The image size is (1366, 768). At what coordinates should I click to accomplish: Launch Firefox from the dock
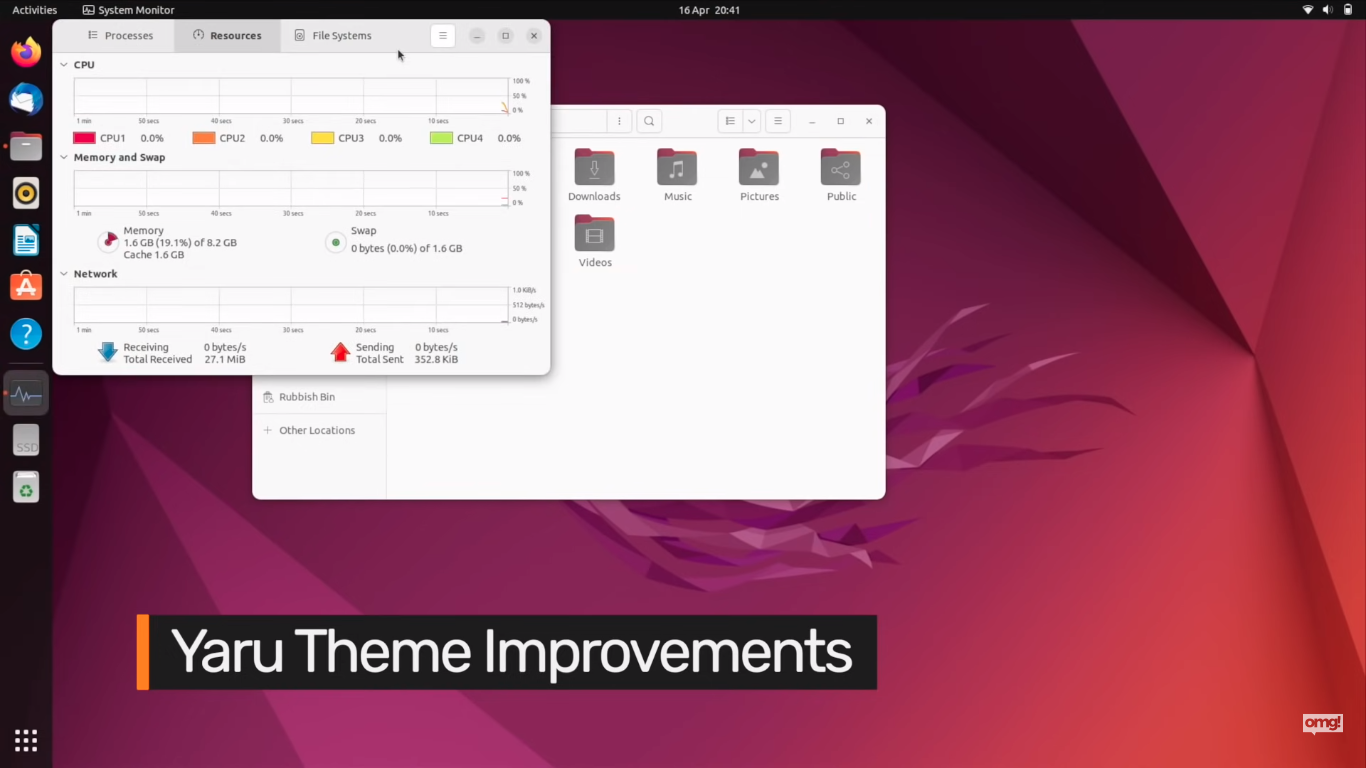(x=26, y=51)
